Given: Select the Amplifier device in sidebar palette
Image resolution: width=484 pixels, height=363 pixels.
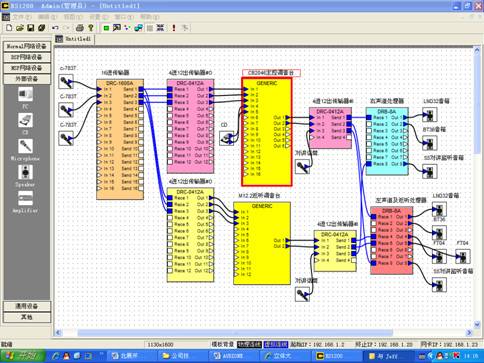Looking at the screenshot, I should point(25,202).
